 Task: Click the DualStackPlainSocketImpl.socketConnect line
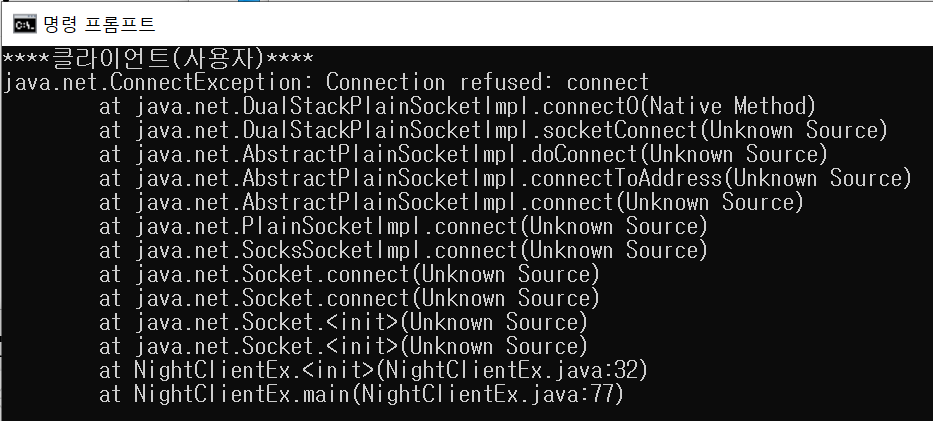493,130
